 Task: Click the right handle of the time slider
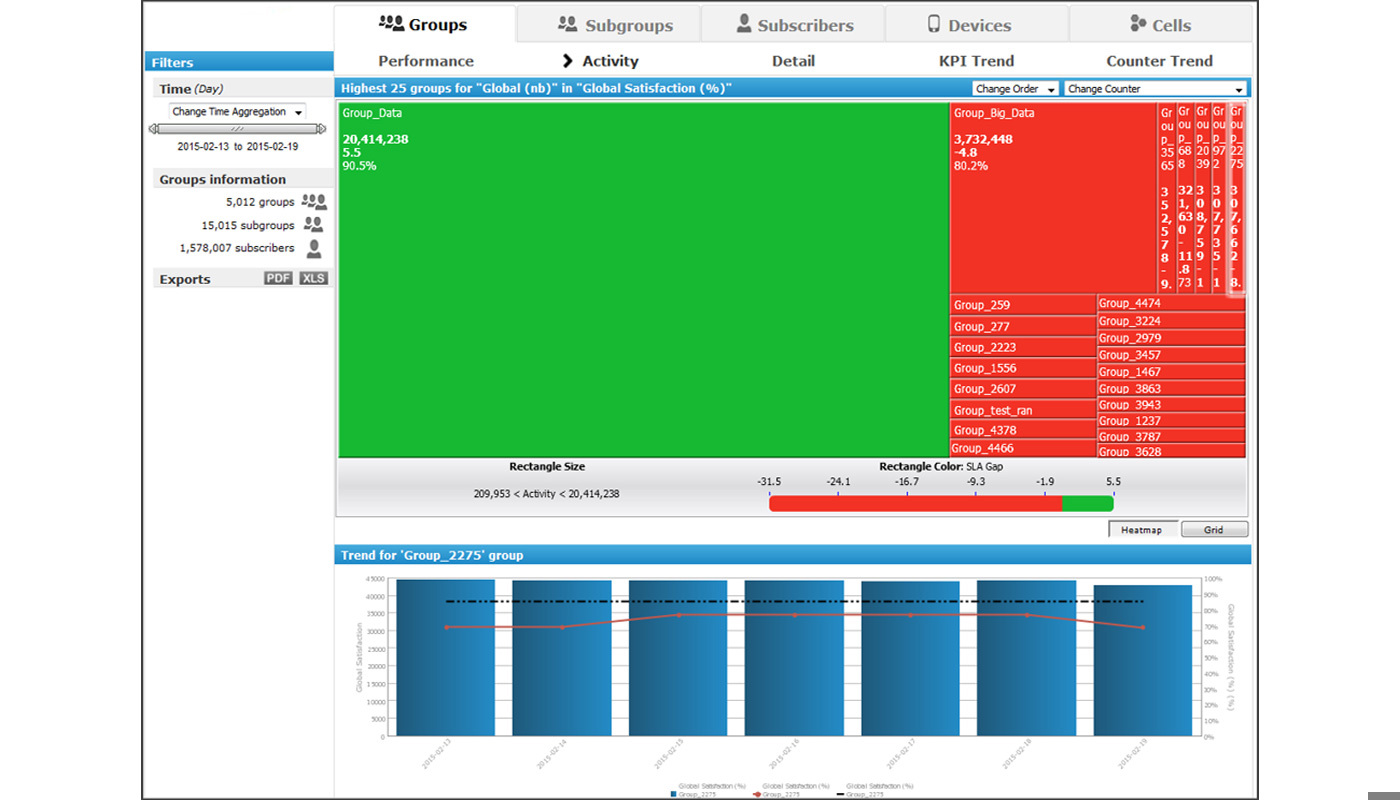[x=322, y=129]
